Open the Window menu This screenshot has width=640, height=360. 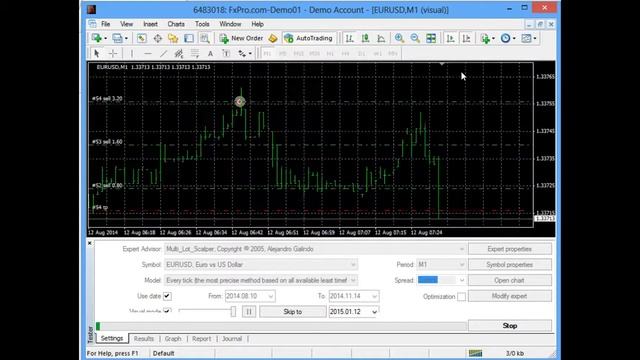(x=230, y=24)
